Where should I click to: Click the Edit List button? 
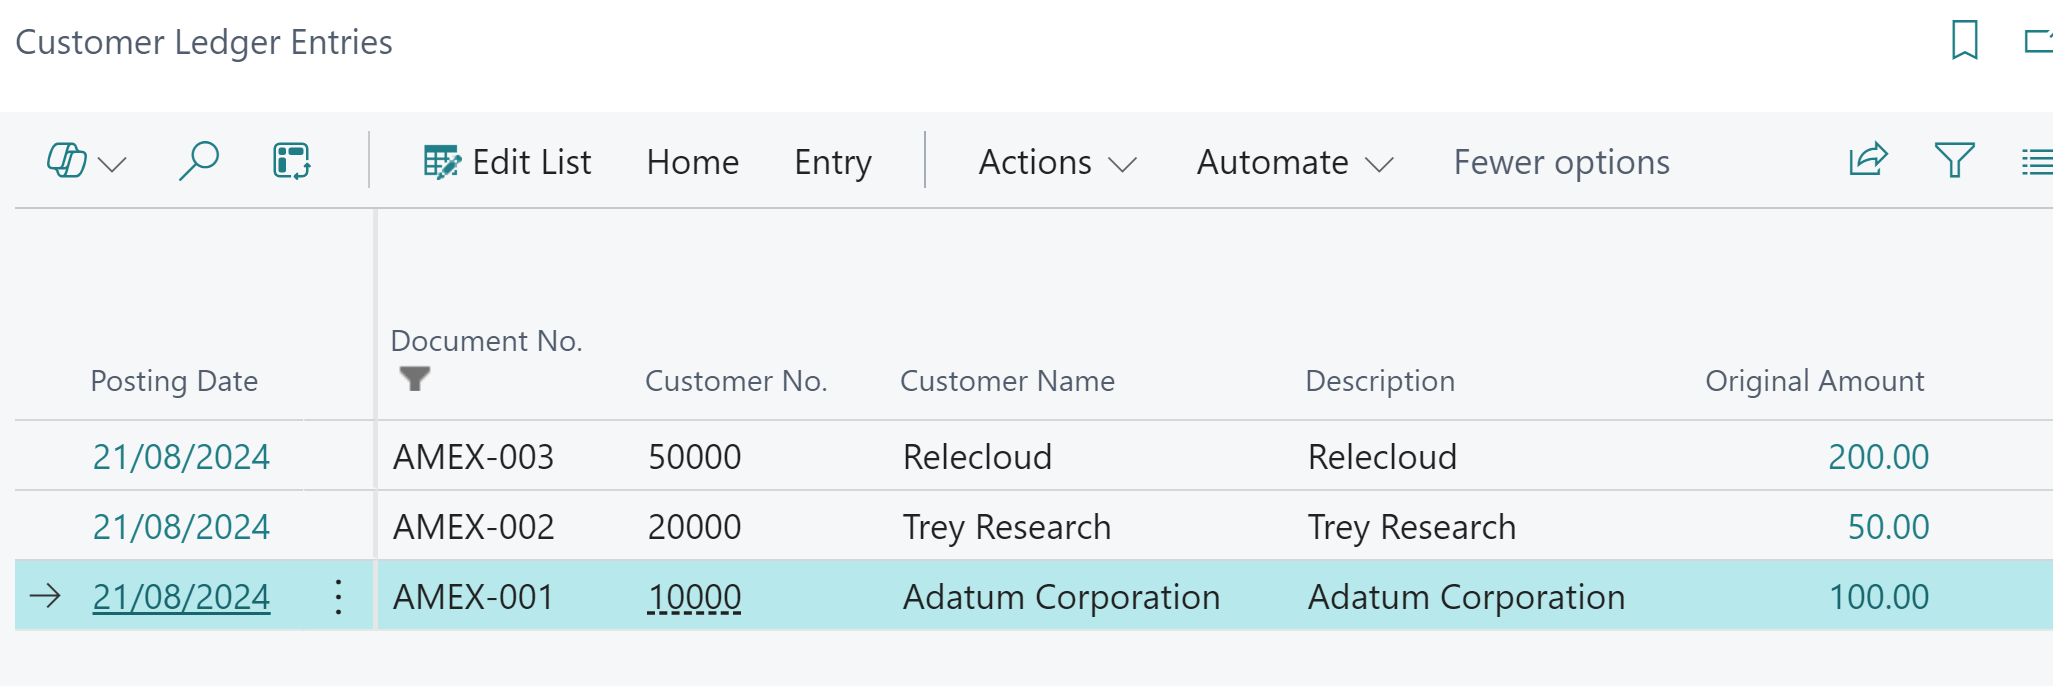click(x=508, y=162)
